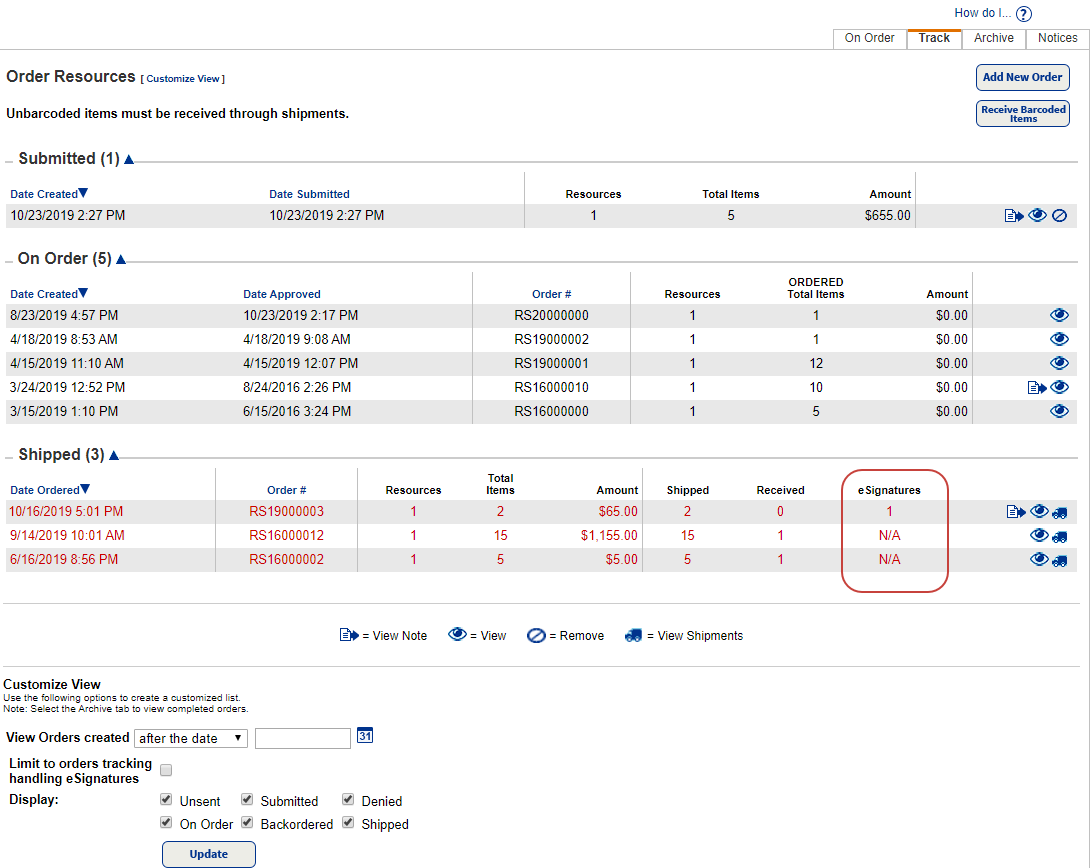The image size is (1090, 868).
Task: Click Receive Barcoded Items button
Action: [x=1023, y=114]
